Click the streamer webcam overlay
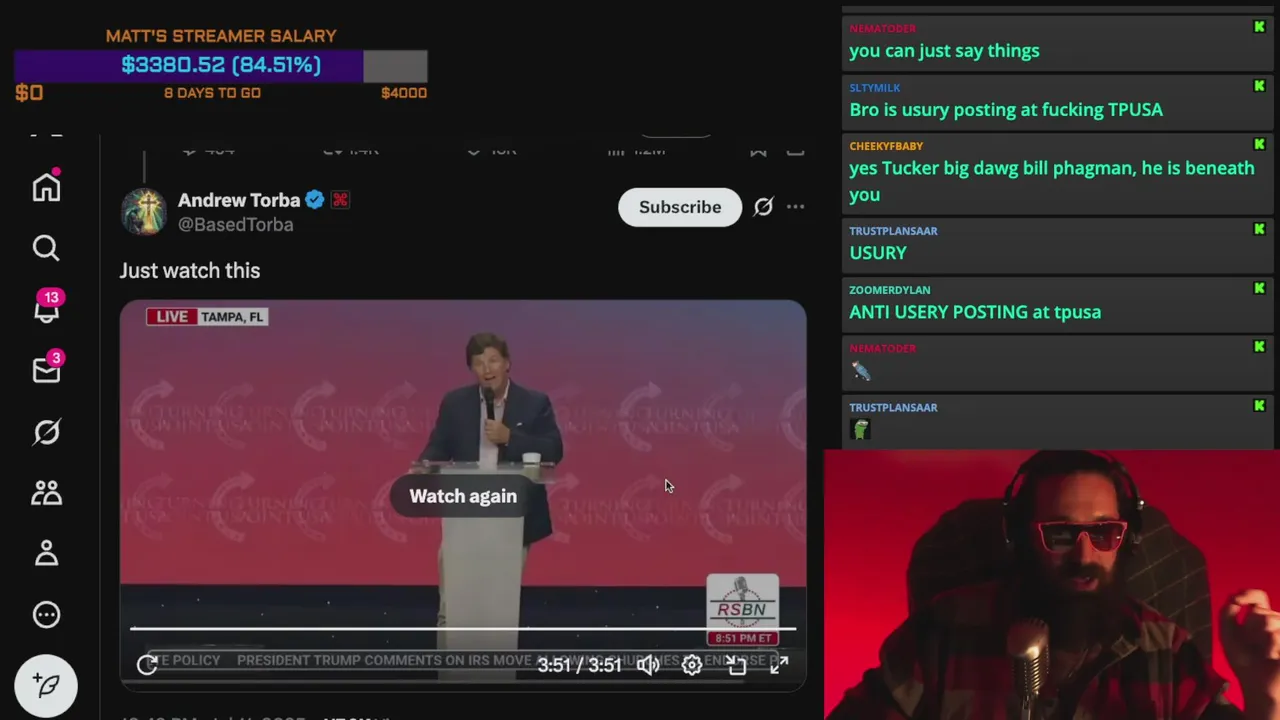Viewport: 1280px width, 720px height. tap(1052, 585)
